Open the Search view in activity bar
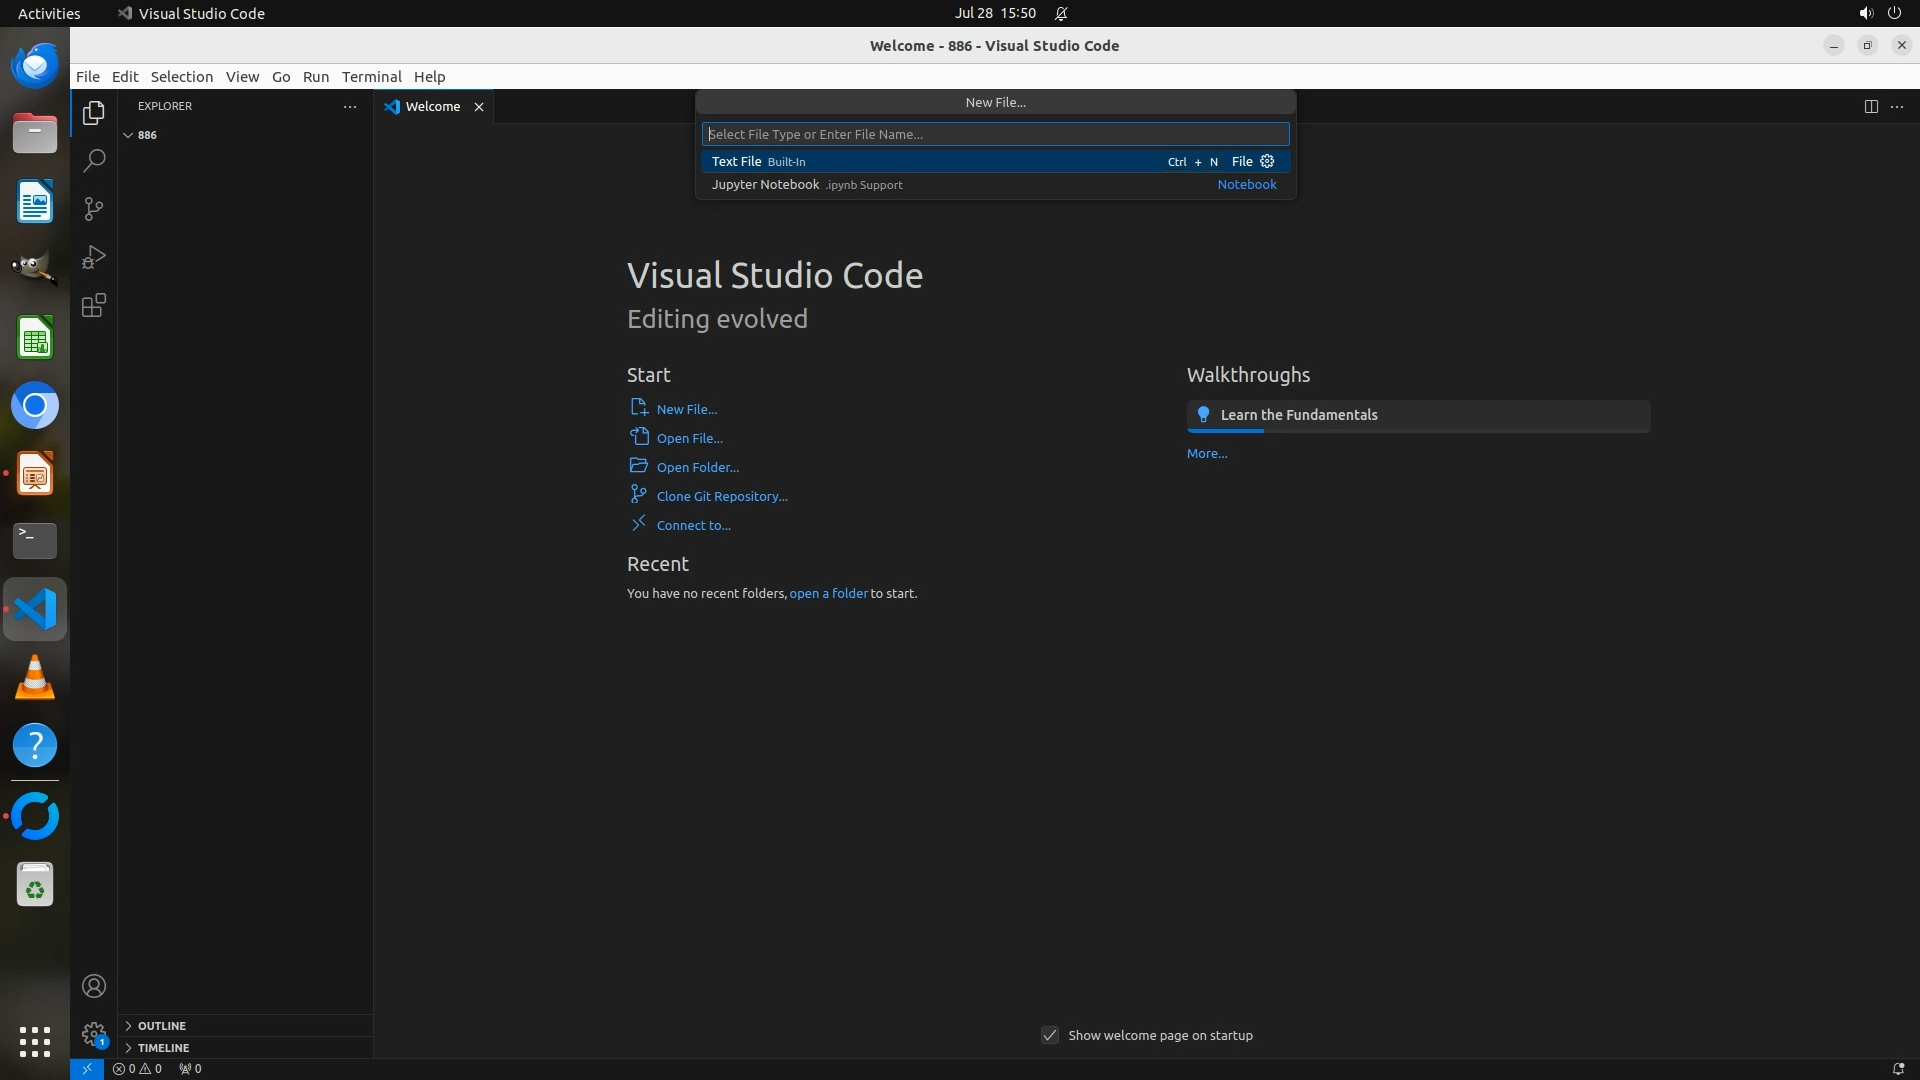Viewport: 1920px width, 1080px height. pos(94,161)
